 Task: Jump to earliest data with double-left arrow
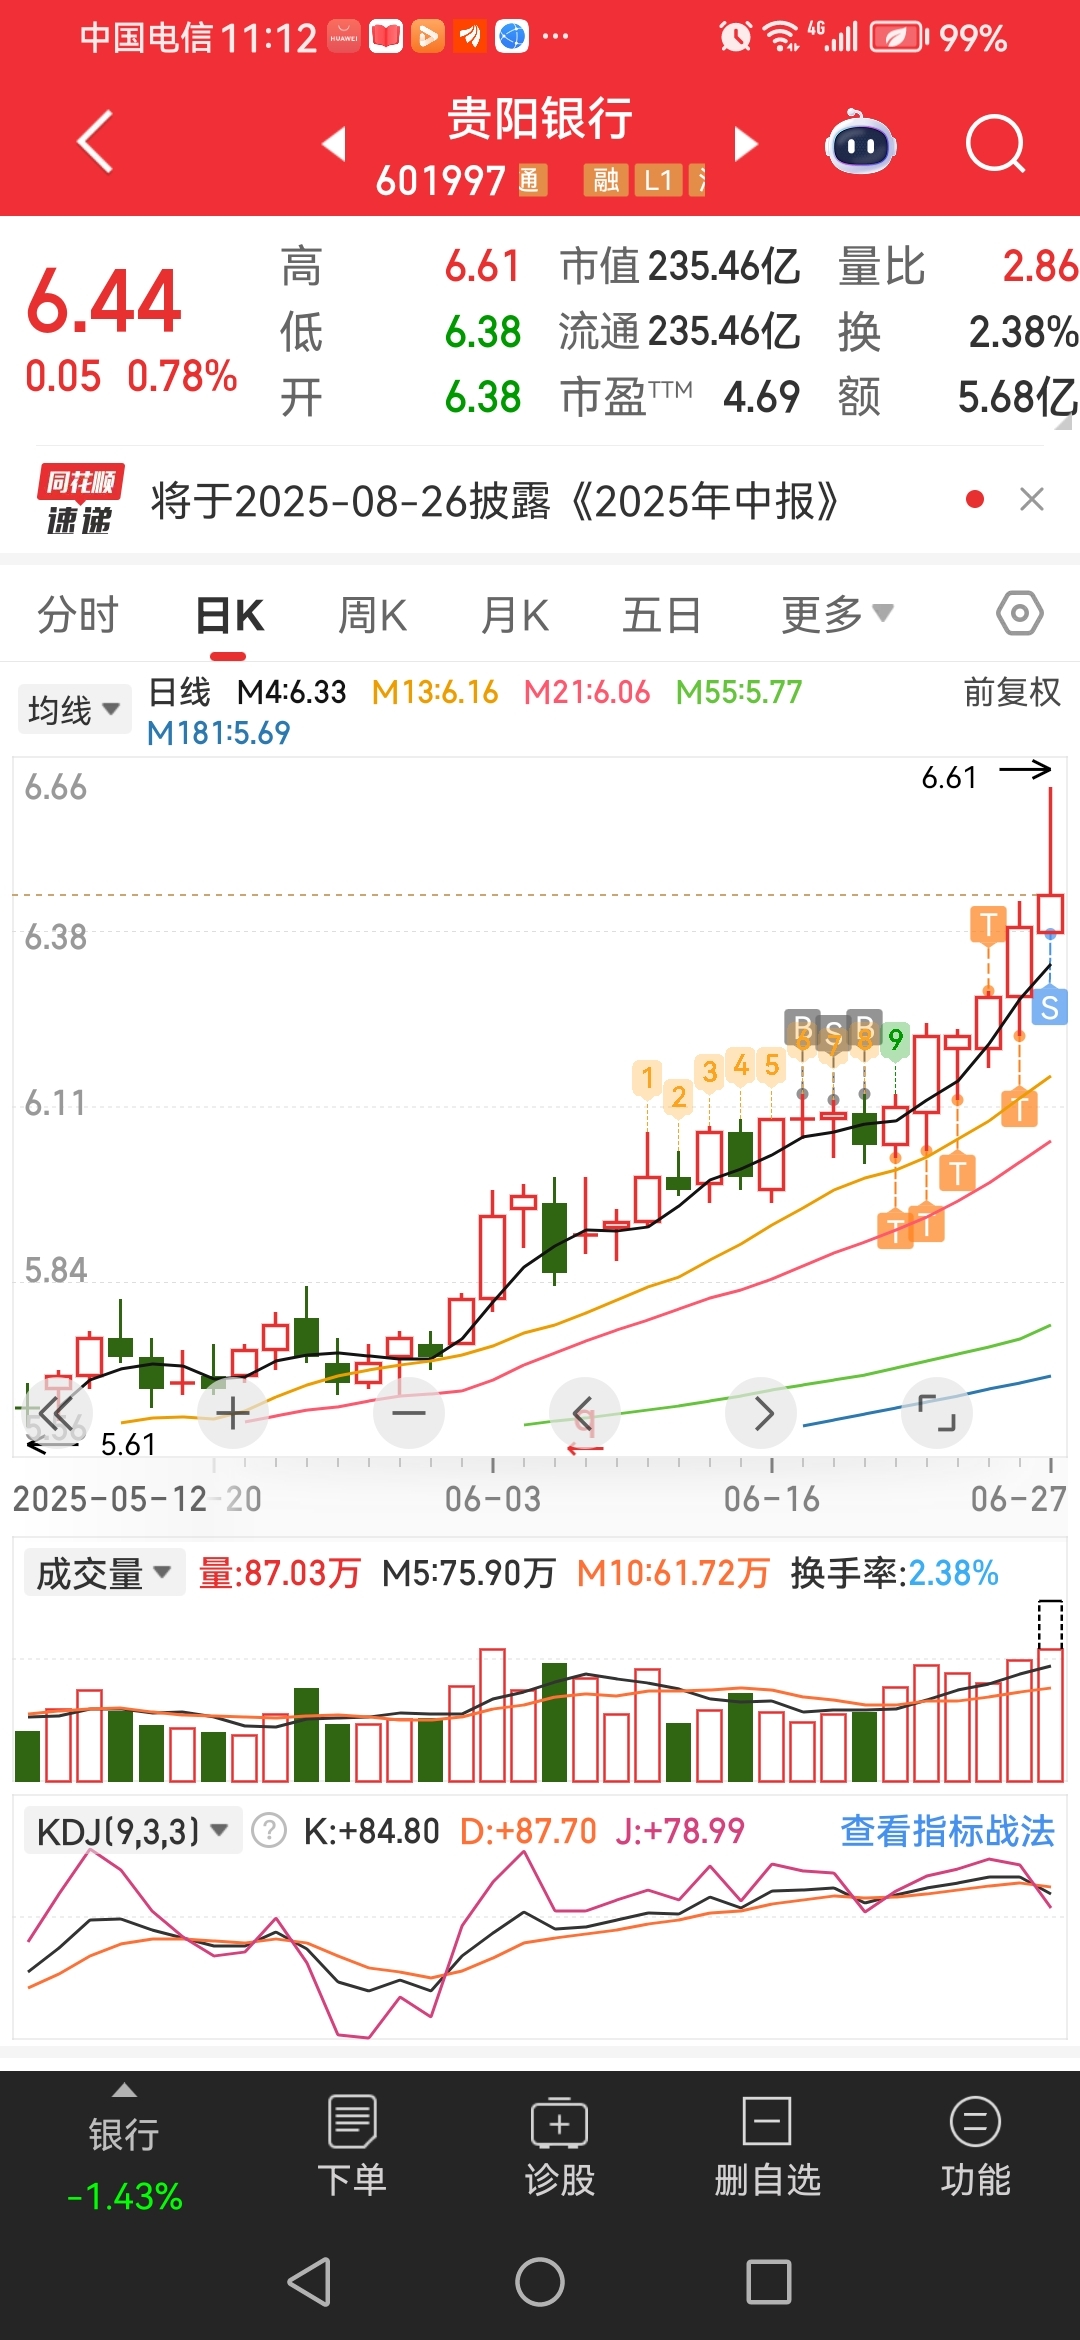pos(56,1413)
